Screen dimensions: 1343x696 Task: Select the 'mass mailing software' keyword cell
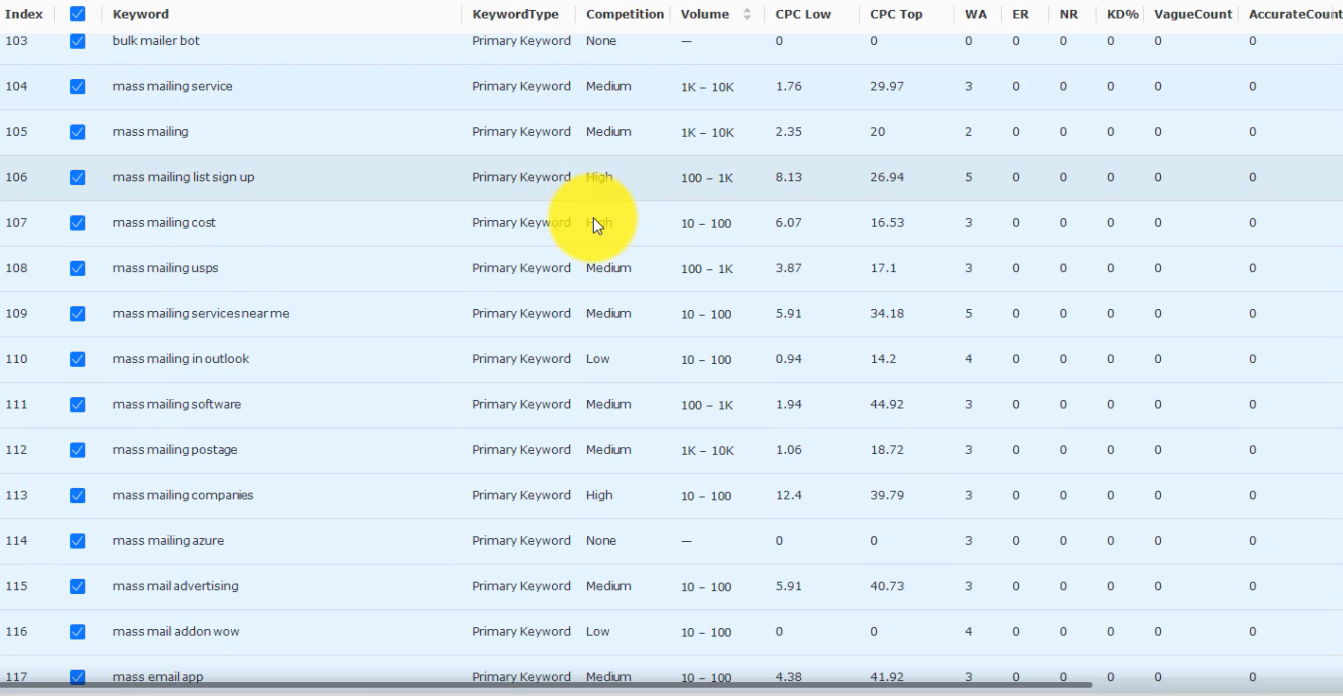177,404
